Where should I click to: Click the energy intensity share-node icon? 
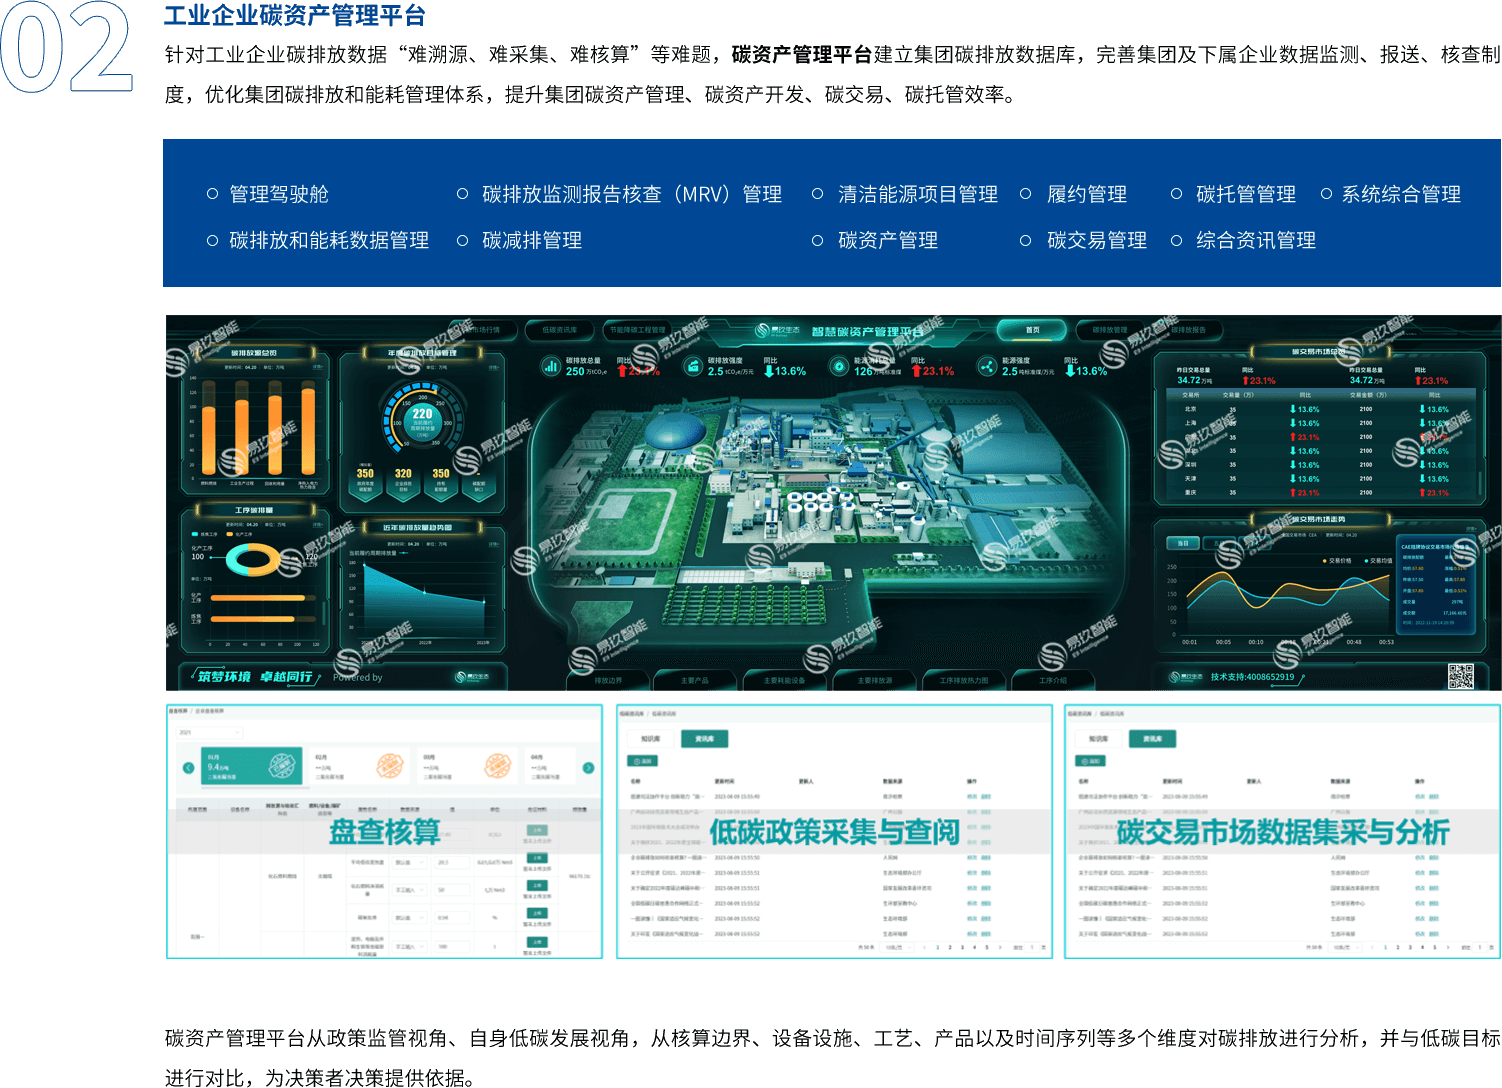click(987, 367)
